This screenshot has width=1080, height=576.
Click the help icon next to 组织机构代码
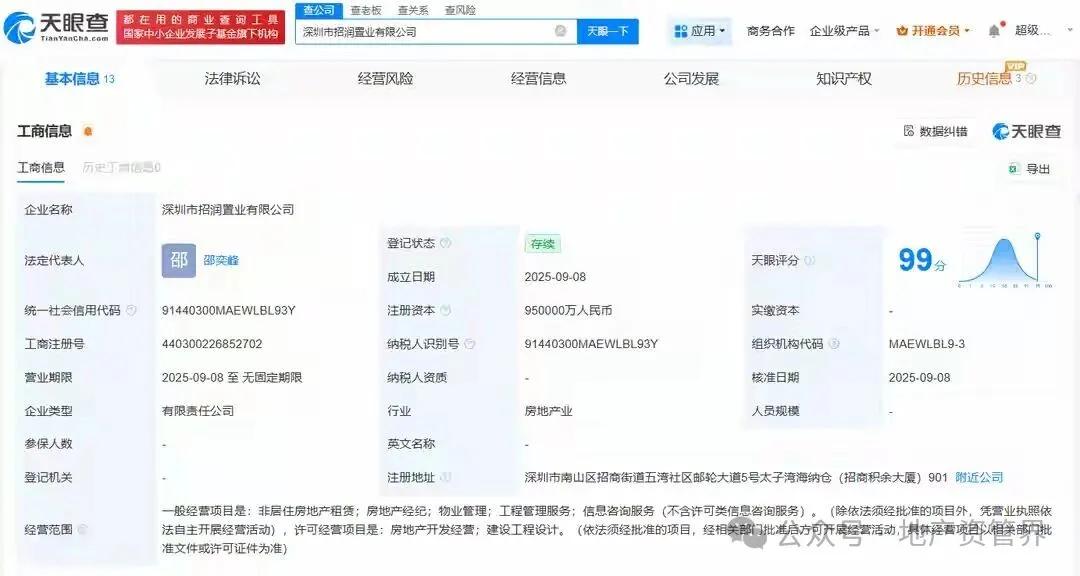[x=833, y=344]
